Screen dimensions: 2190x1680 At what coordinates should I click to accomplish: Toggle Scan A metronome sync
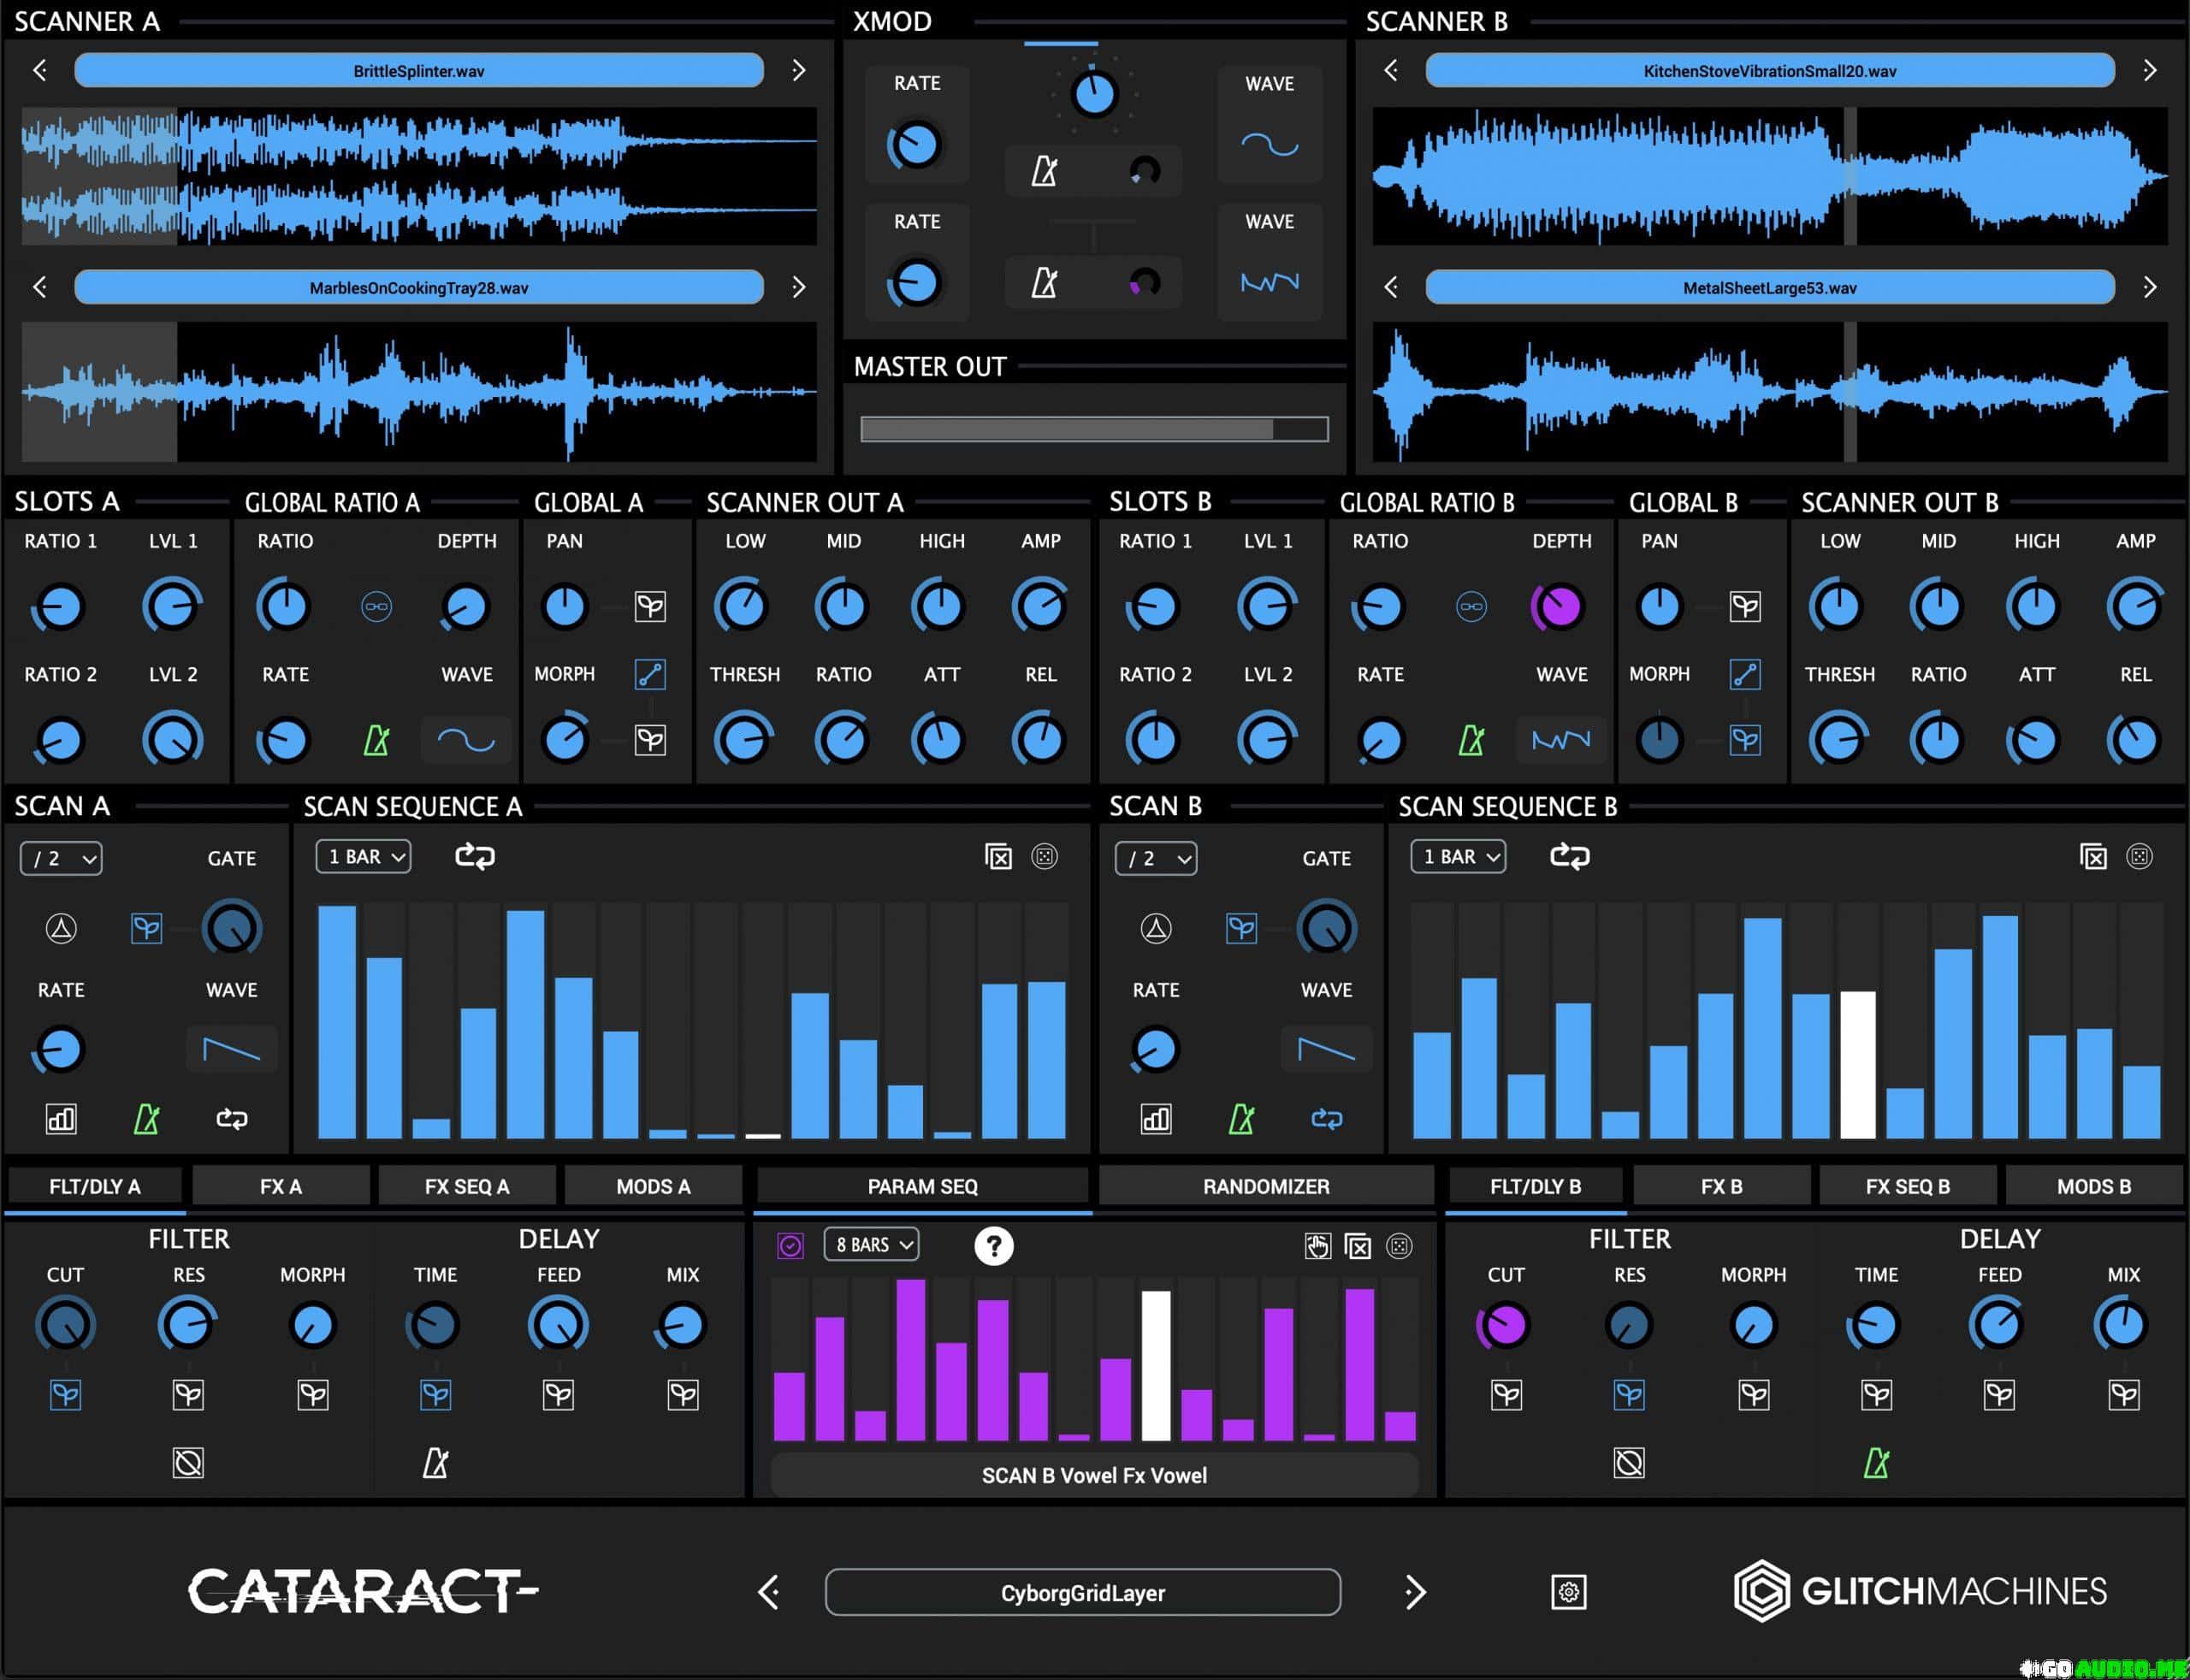point(146,1119)
